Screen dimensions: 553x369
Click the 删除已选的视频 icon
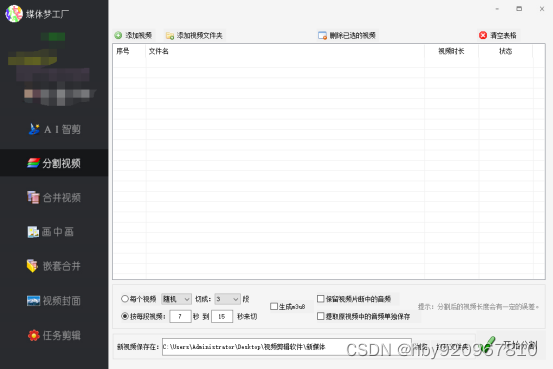point(322,36)
